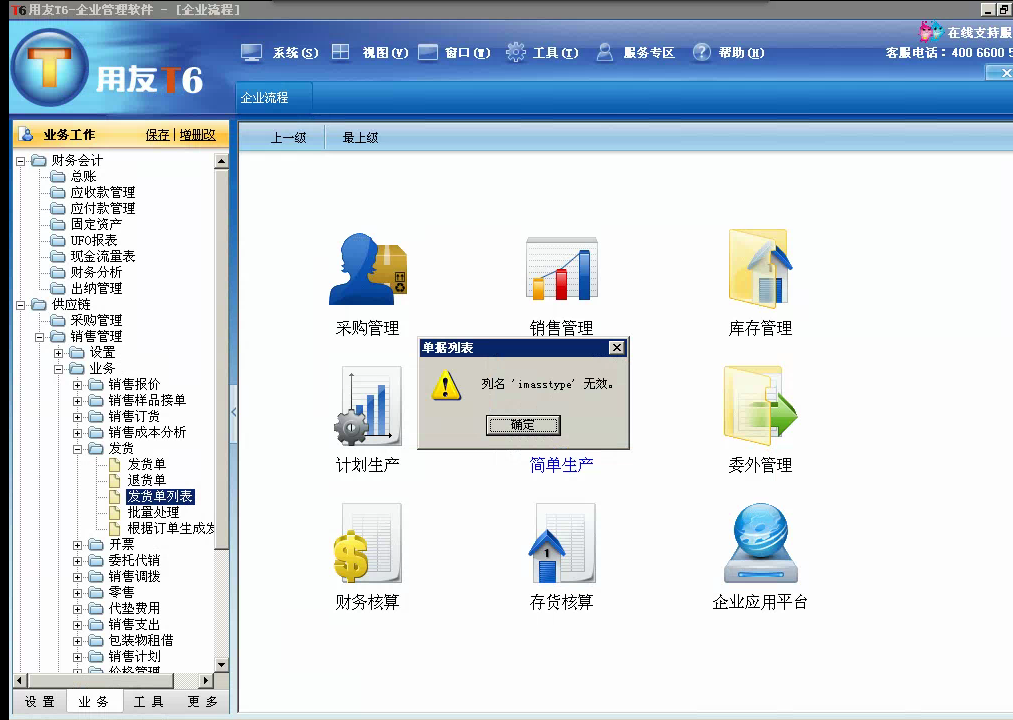This screenshot has width=1013, height=720.
Task: Expand the 零售 tree node
Action: pos(78,593)
